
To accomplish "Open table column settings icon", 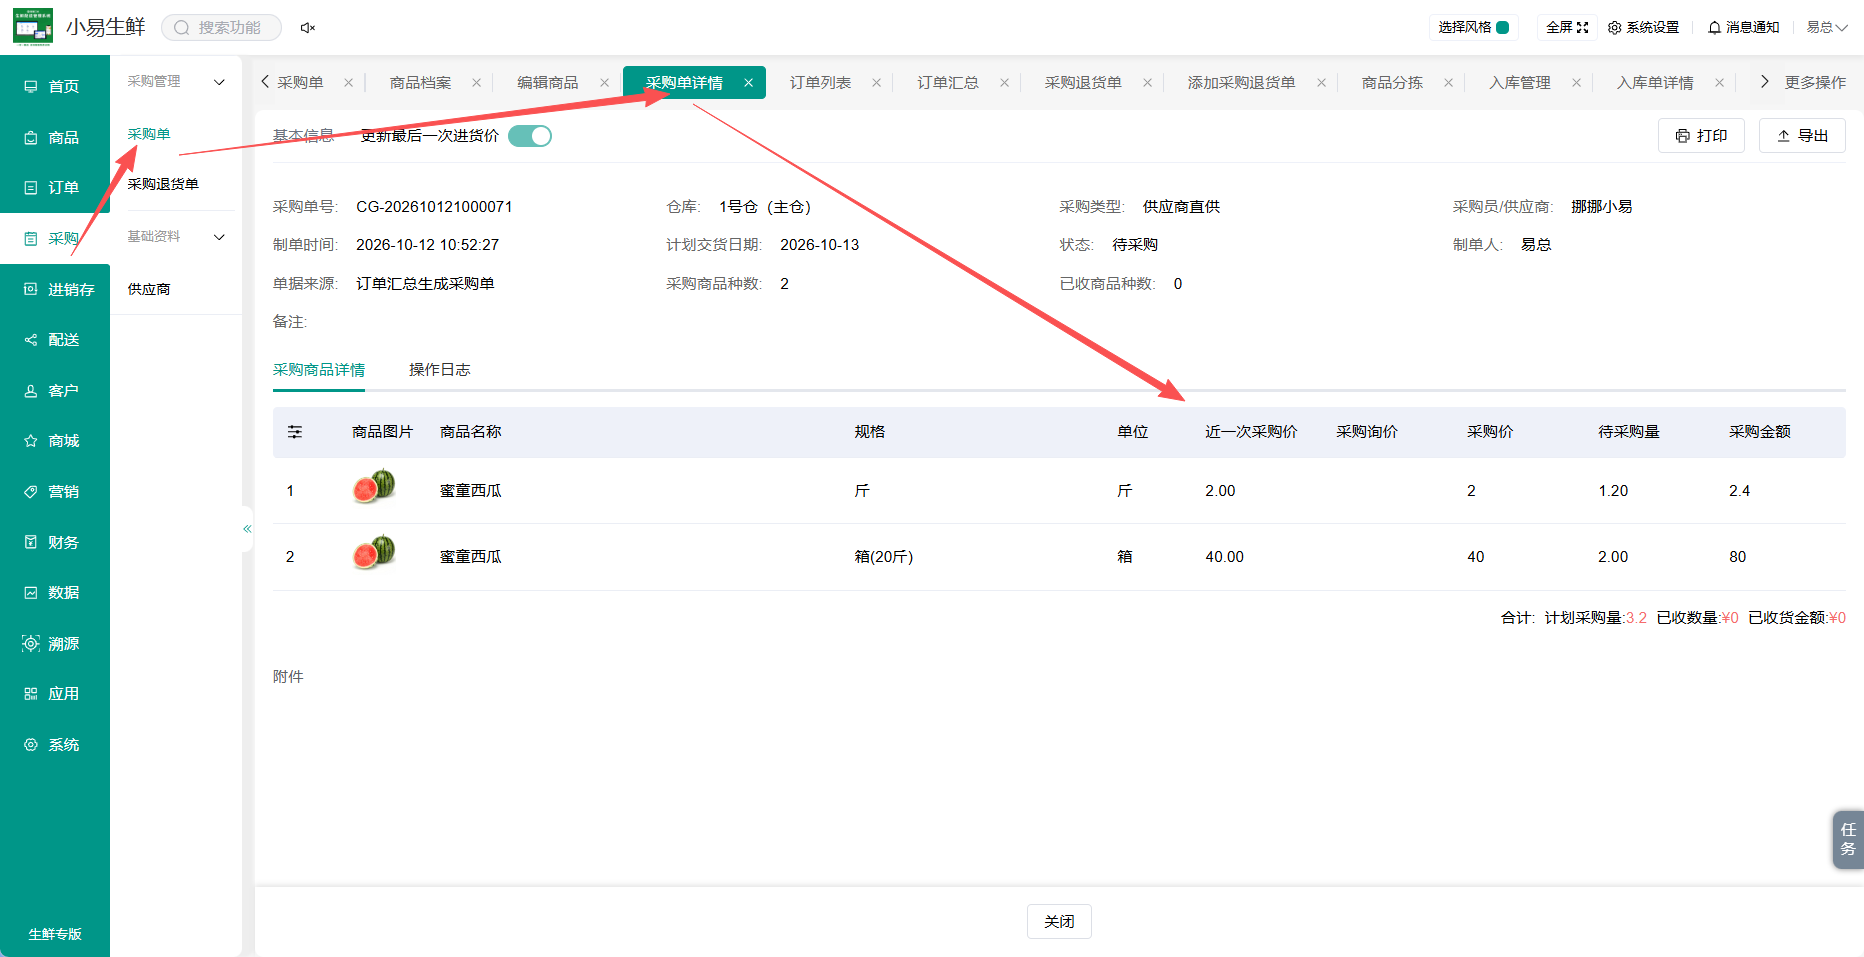I will [295, 432].
